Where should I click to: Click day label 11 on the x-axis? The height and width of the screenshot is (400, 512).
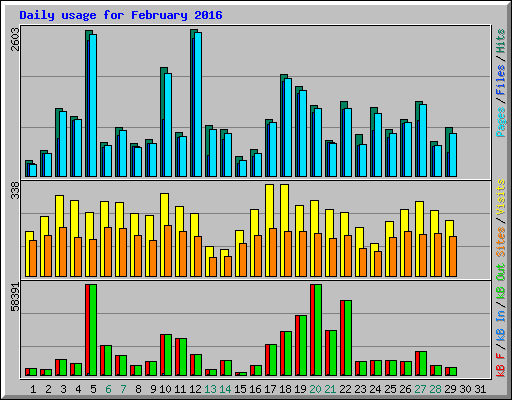click(180, 389)
